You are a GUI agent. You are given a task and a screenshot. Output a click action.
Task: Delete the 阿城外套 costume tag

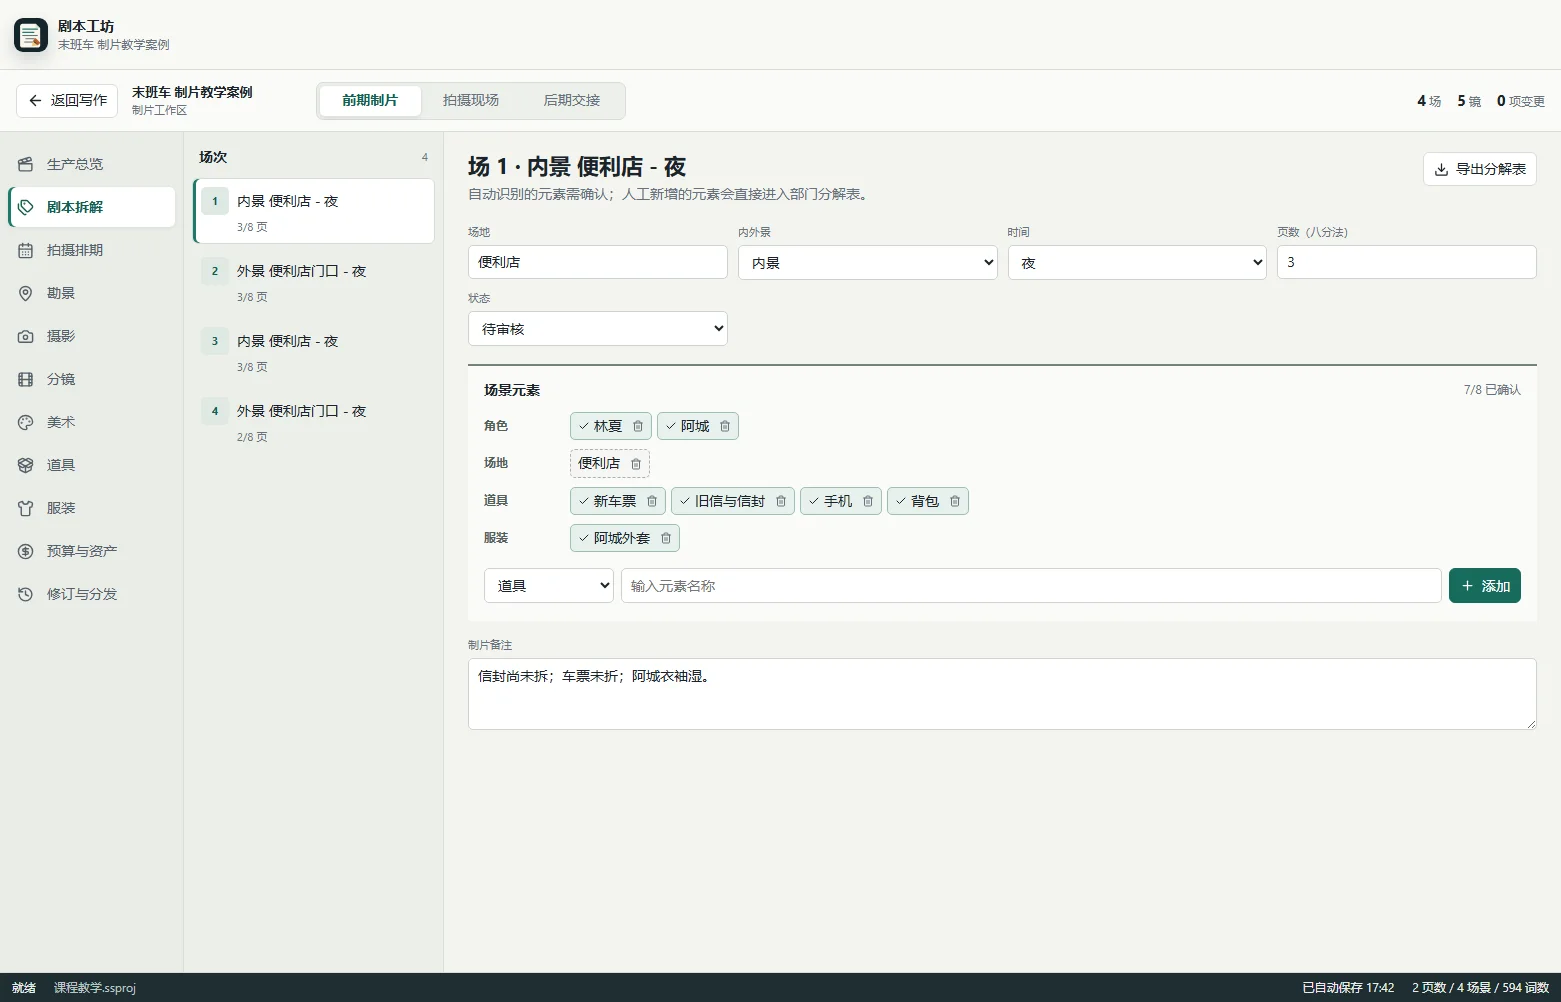666,538
